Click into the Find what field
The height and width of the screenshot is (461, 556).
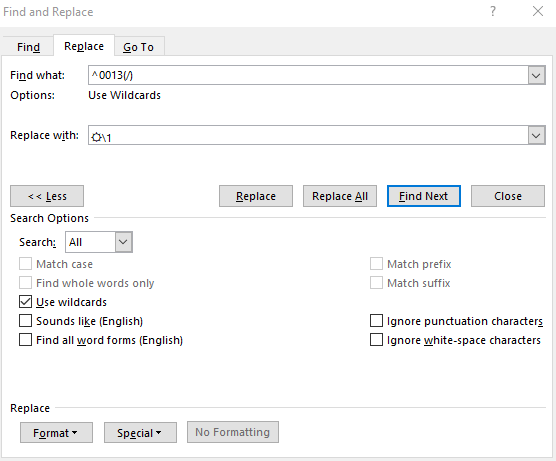308,75
